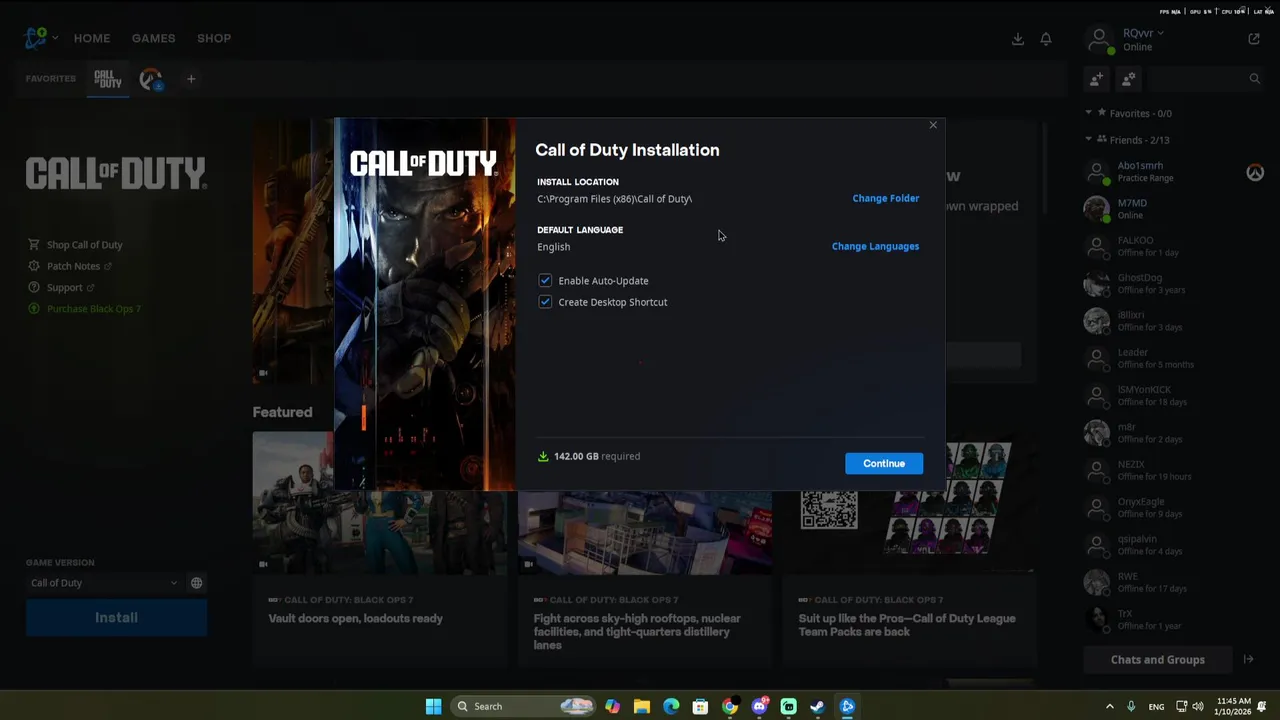Viewport: 1280px width, 720px height.
Task: Add a game to favorites with plus icon
Action: pyautogui.click(x=191, y=79)
